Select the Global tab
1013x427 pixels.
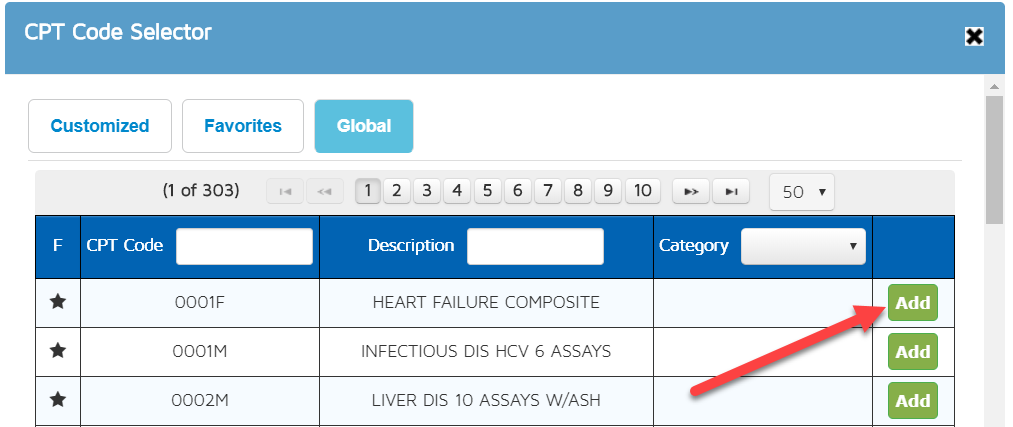point(364,126)
